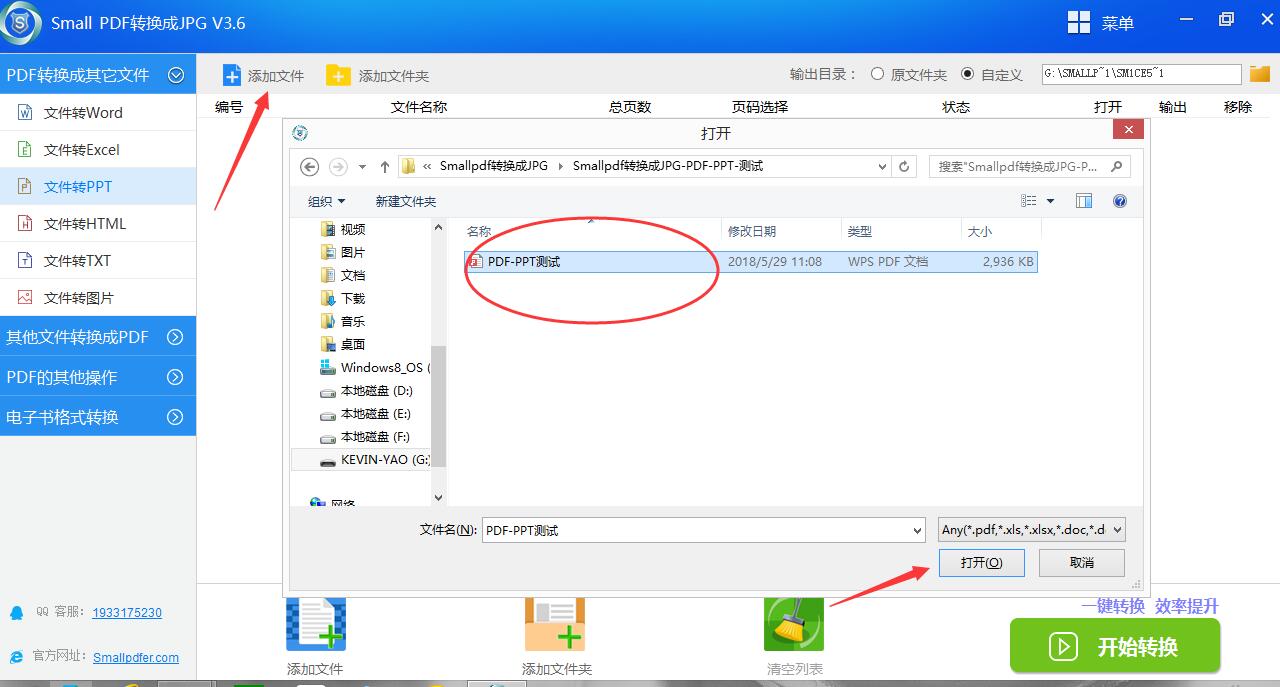
Task: Open the file type filter dropdown
Action: coord(1118,529)
